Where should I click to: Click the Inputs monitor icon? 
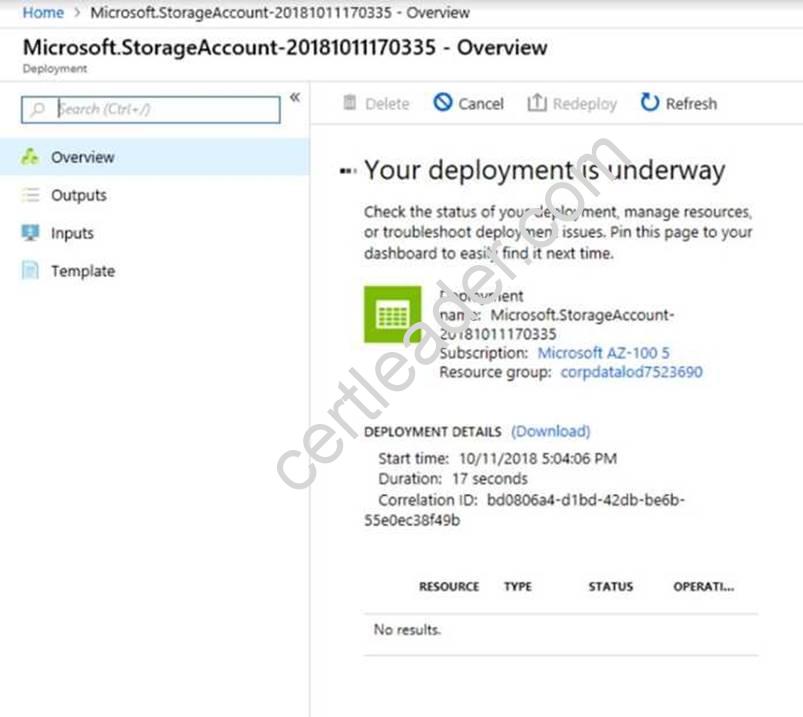(x=30, y=233)
